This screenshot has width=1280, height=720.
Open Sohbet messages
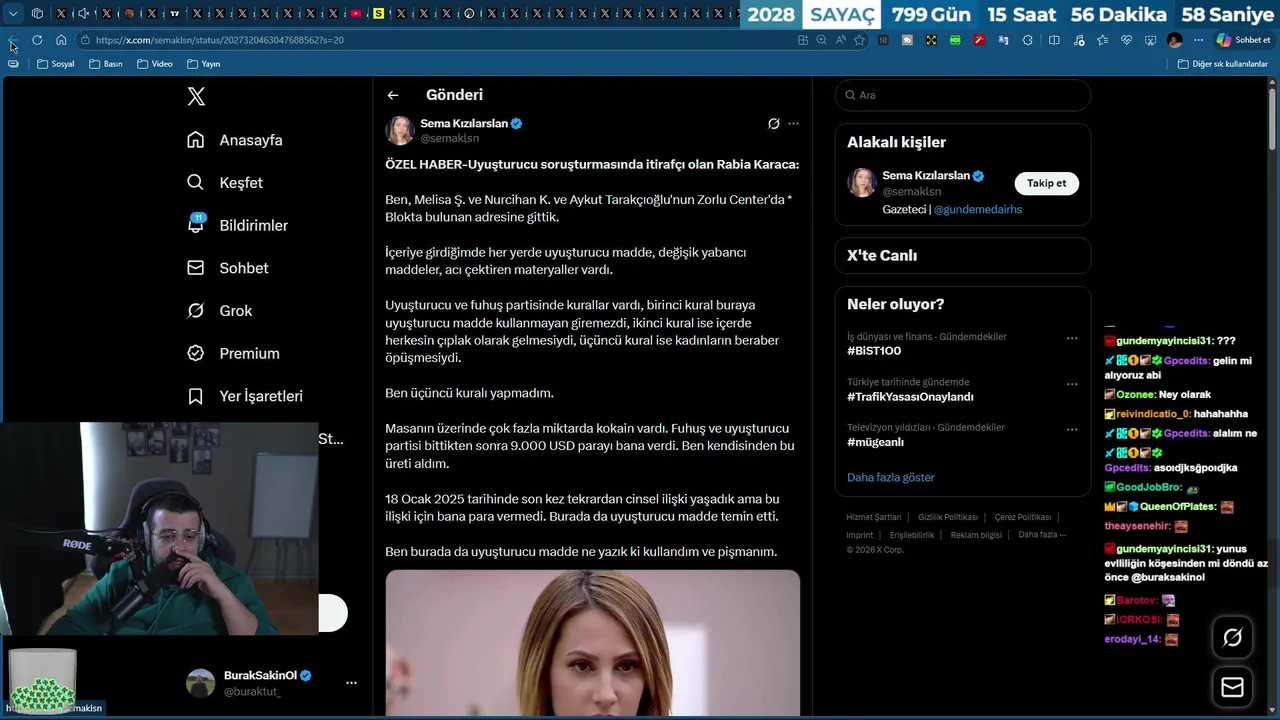(228, 268)
